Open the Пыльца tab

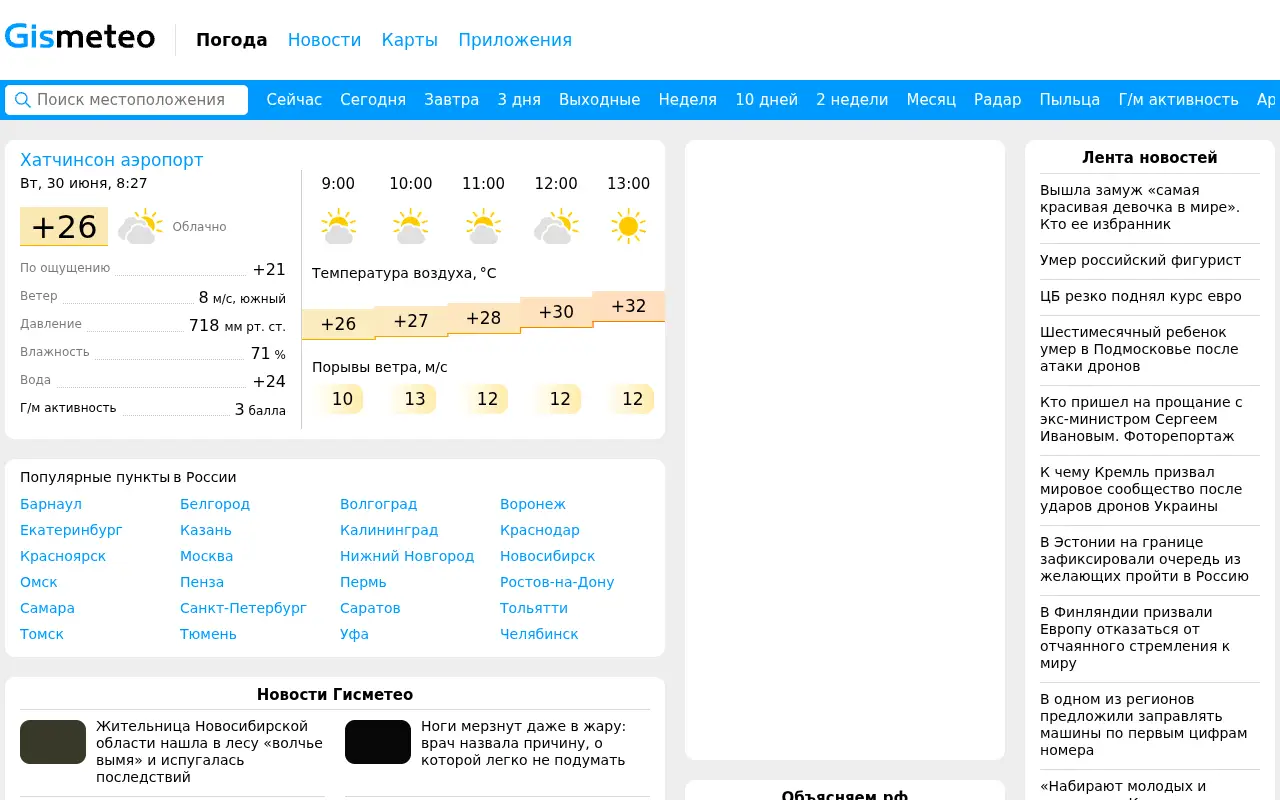tap(1070, 100)
